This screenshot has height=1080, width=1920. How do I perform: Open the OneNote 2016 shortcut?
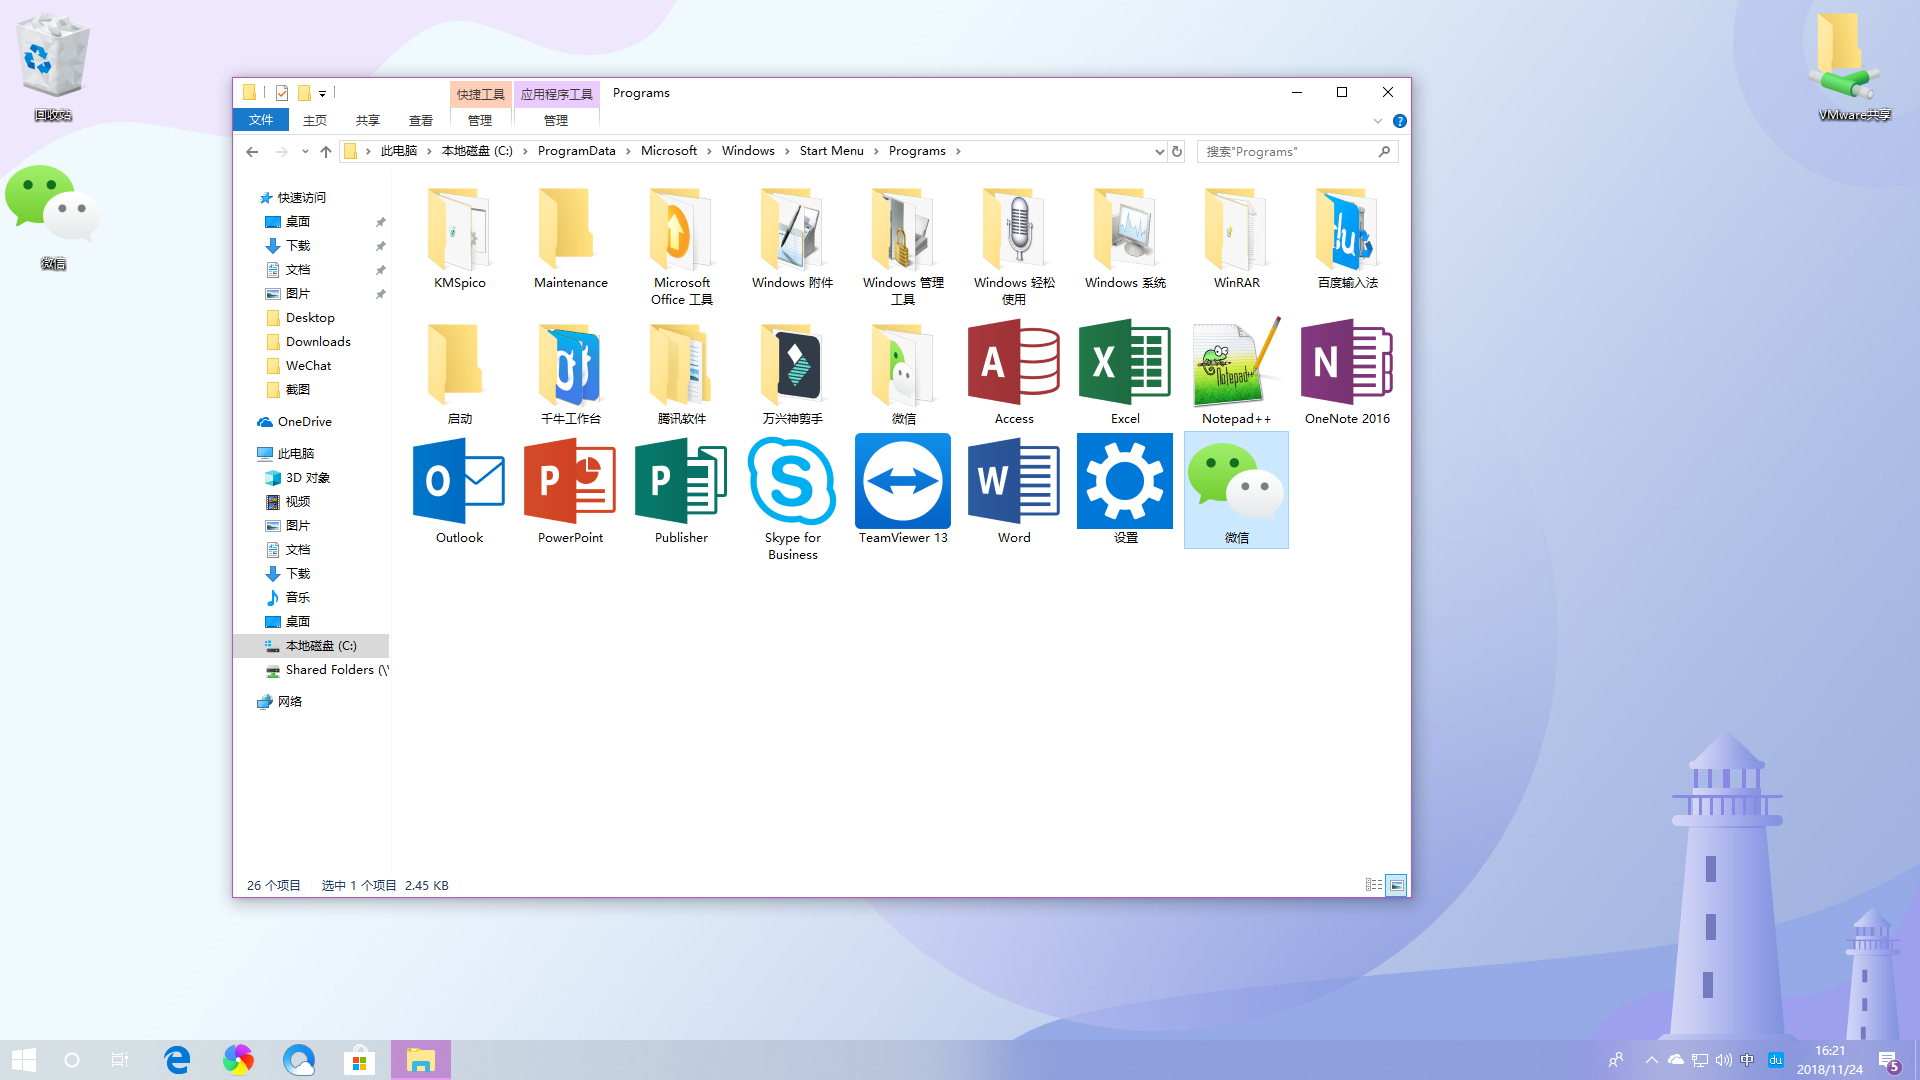pyautogui.click(x=1346, y=363)
